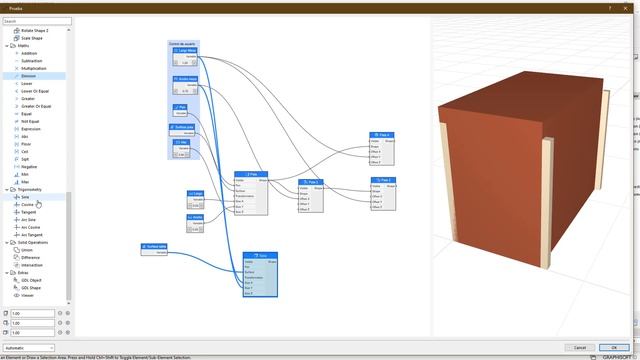Click the Max node icon

(17, 182)
